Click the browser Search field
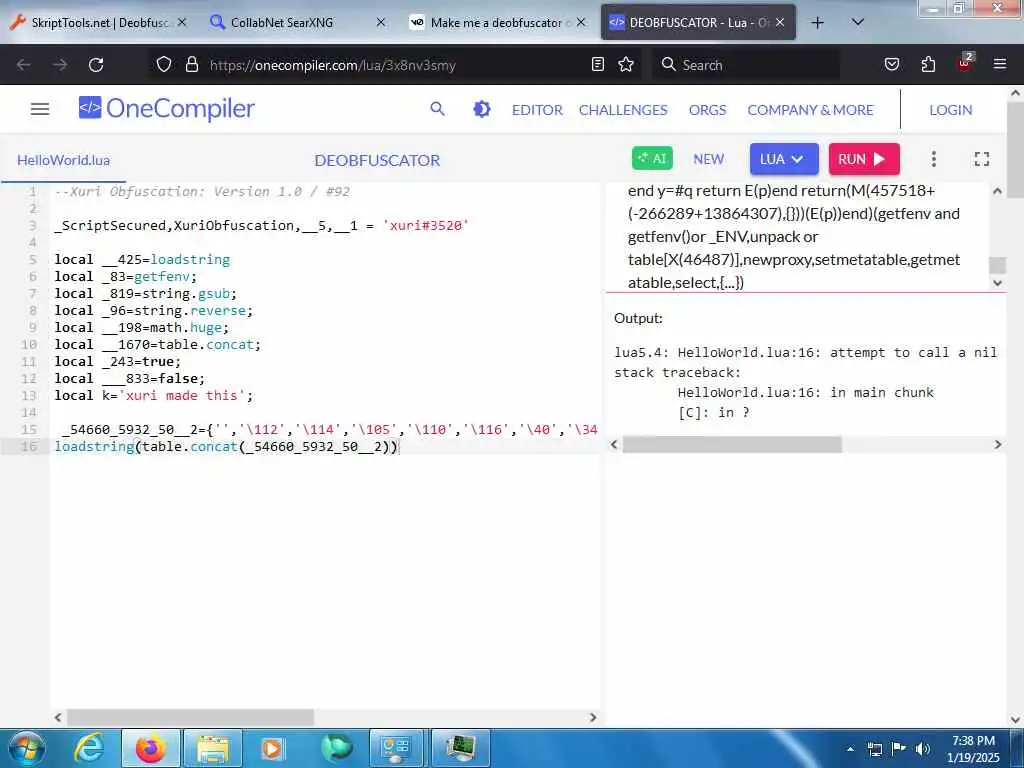Image resolution: width=1024 pixels, height=768 pixels. click(746, 65)
